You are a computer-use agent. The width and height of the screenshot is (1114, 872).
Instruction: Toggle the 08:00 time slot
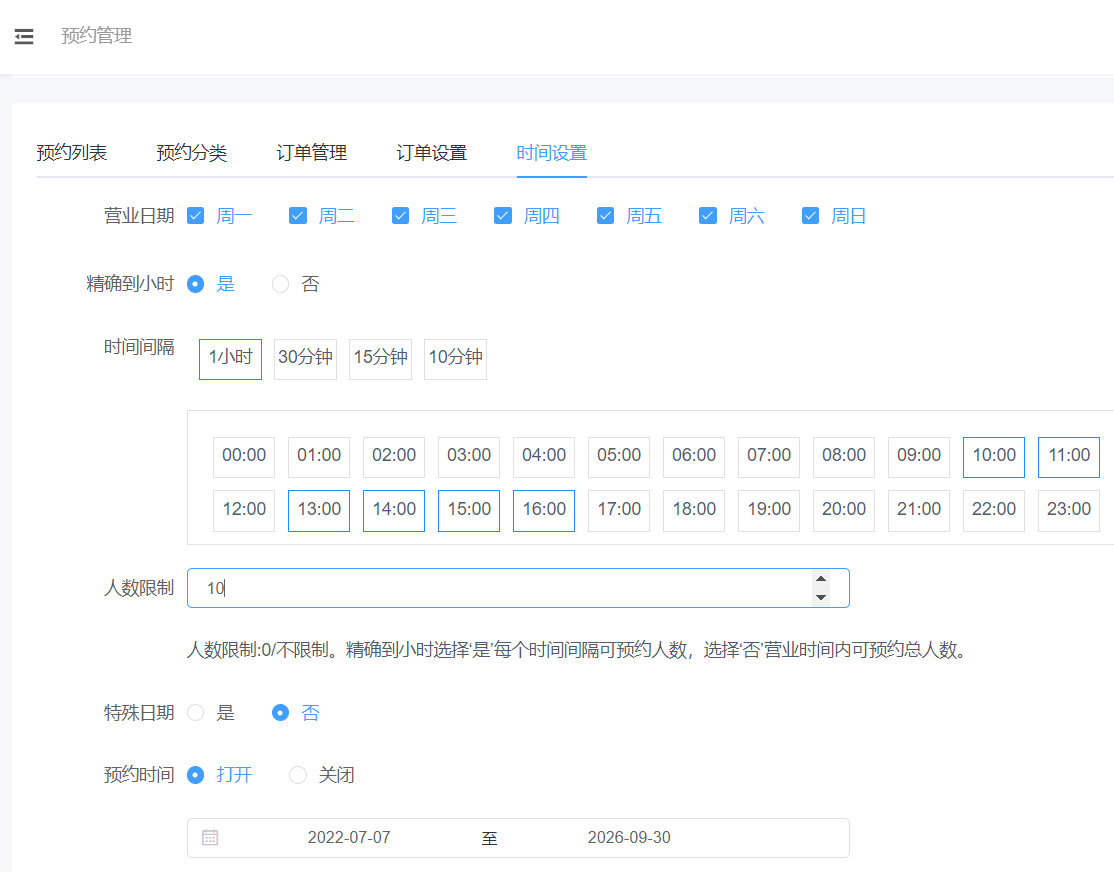point(844,457)
